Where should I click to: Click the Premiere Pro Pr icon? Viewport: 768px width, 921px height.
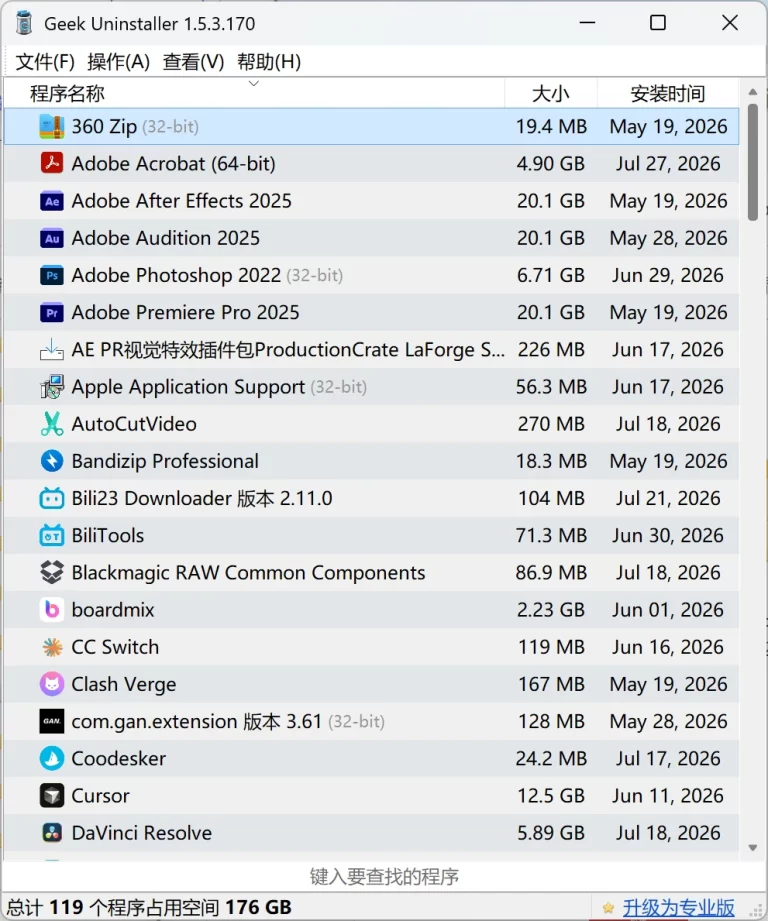[52, 312]
